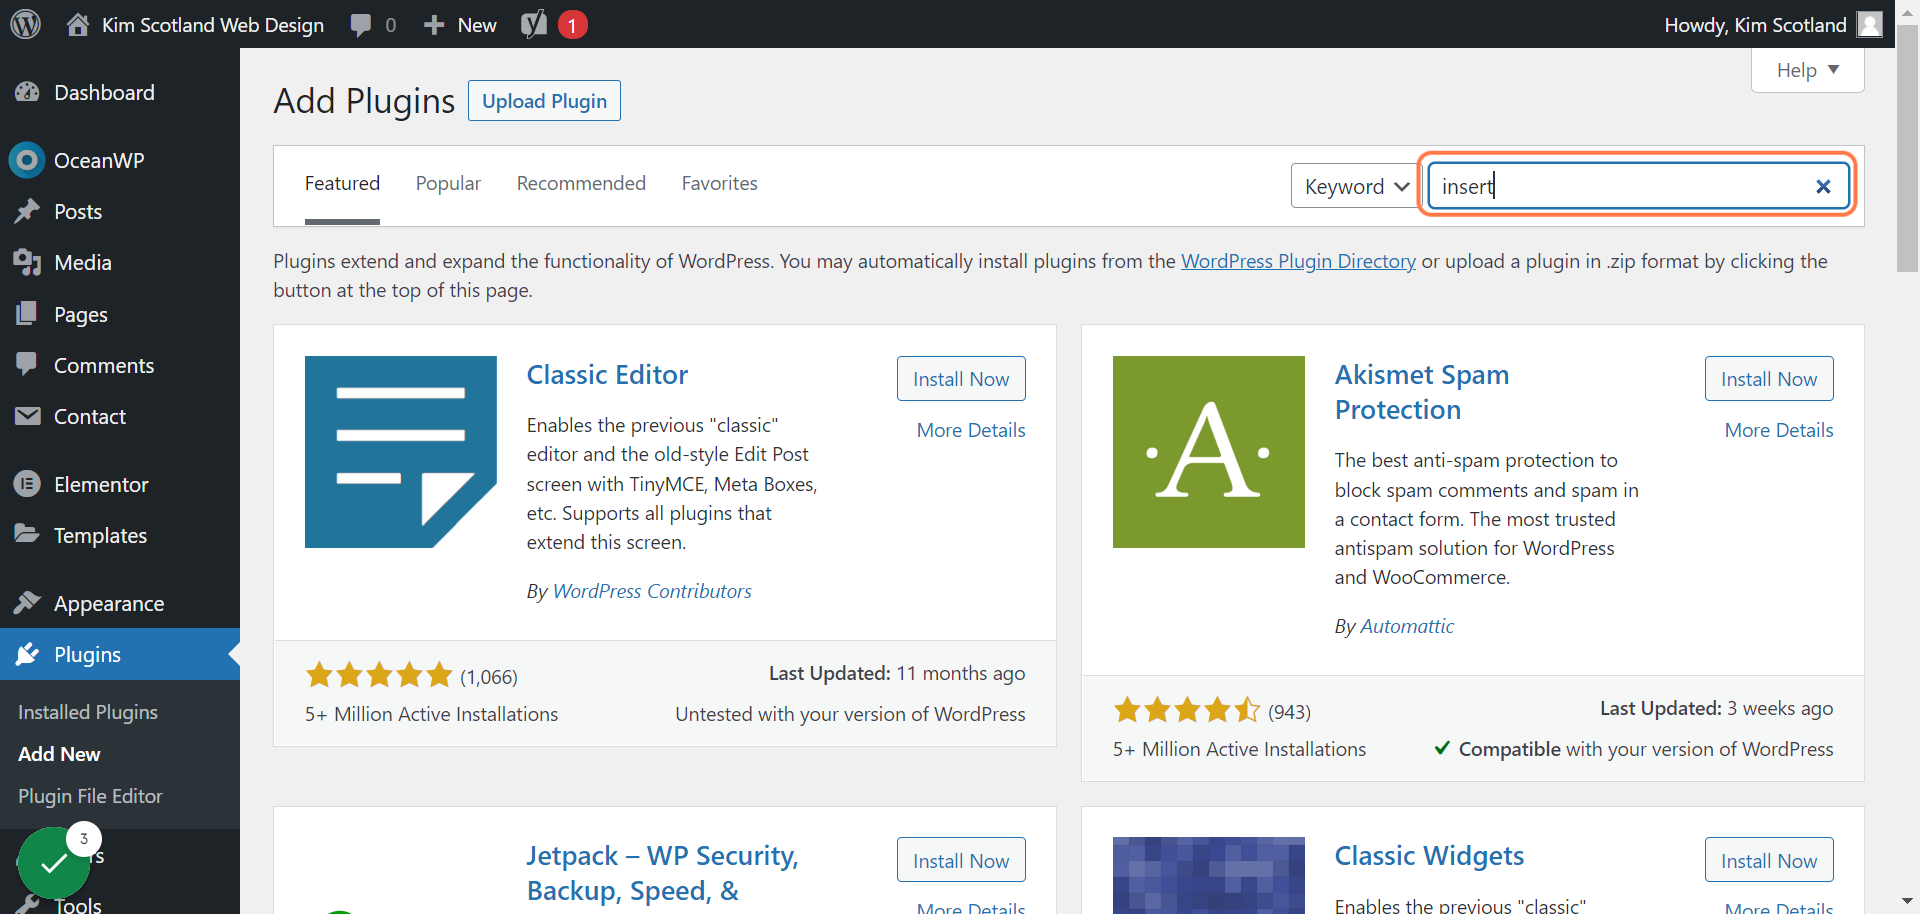Open WordPress Contributors author link
1920x914 pixels.
point(652,591)
